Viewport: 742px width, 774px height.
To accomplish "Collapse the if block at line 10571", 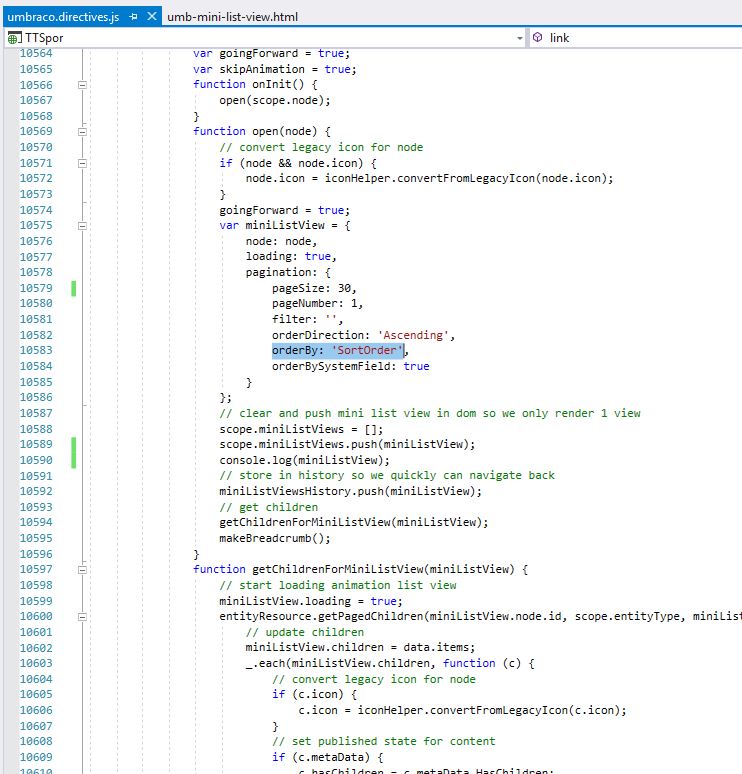I will [82, 163].
